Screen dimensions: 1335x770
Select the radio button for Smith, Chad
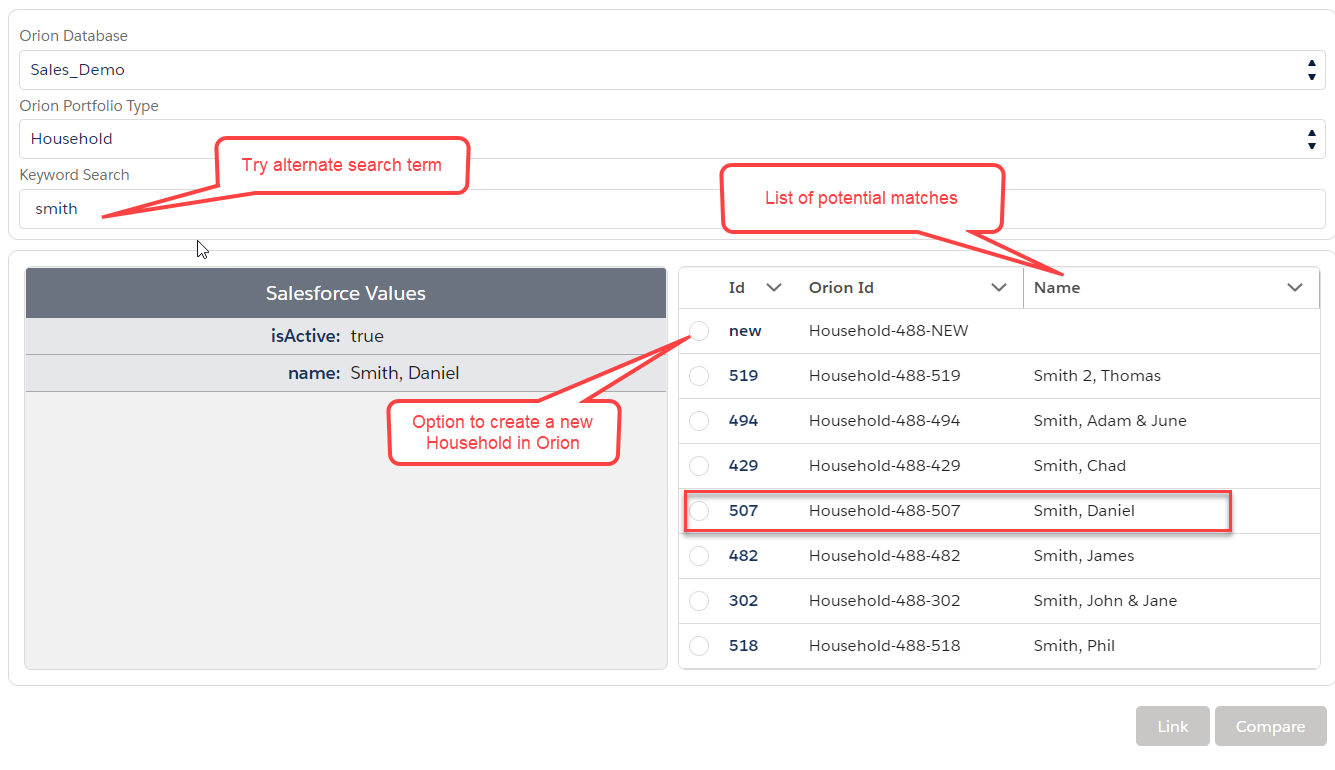point(699,466)
